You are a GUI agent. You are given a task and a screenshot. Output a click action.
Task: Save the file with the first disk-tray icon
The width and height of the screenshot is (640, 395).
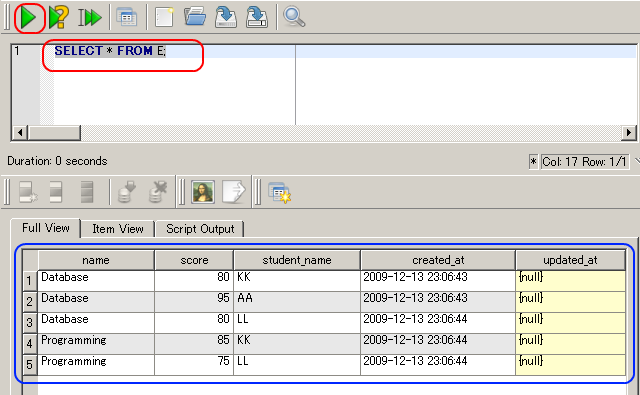(x=226, y=18)
